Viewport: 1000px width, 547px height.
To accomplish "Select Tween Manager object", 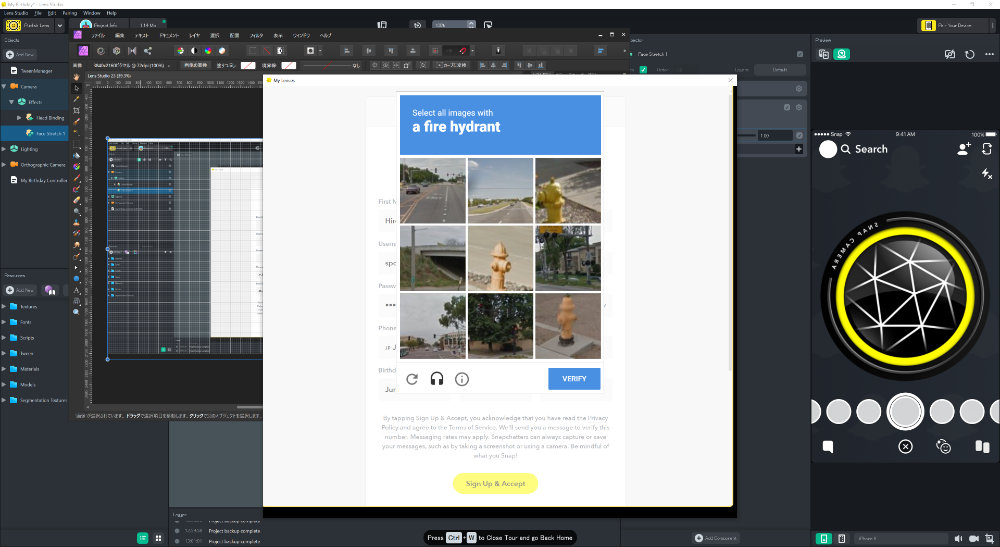I will 35,71.
